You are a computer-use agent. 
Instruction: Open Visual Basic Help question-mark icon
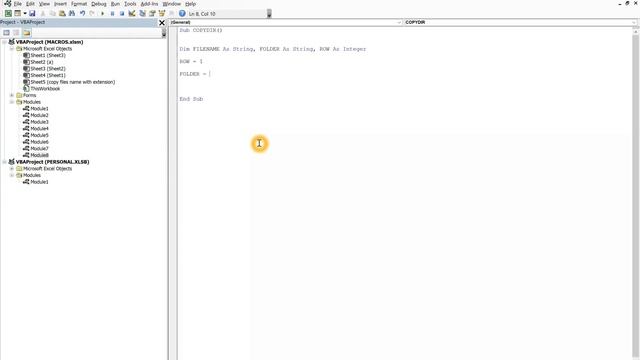182,13
